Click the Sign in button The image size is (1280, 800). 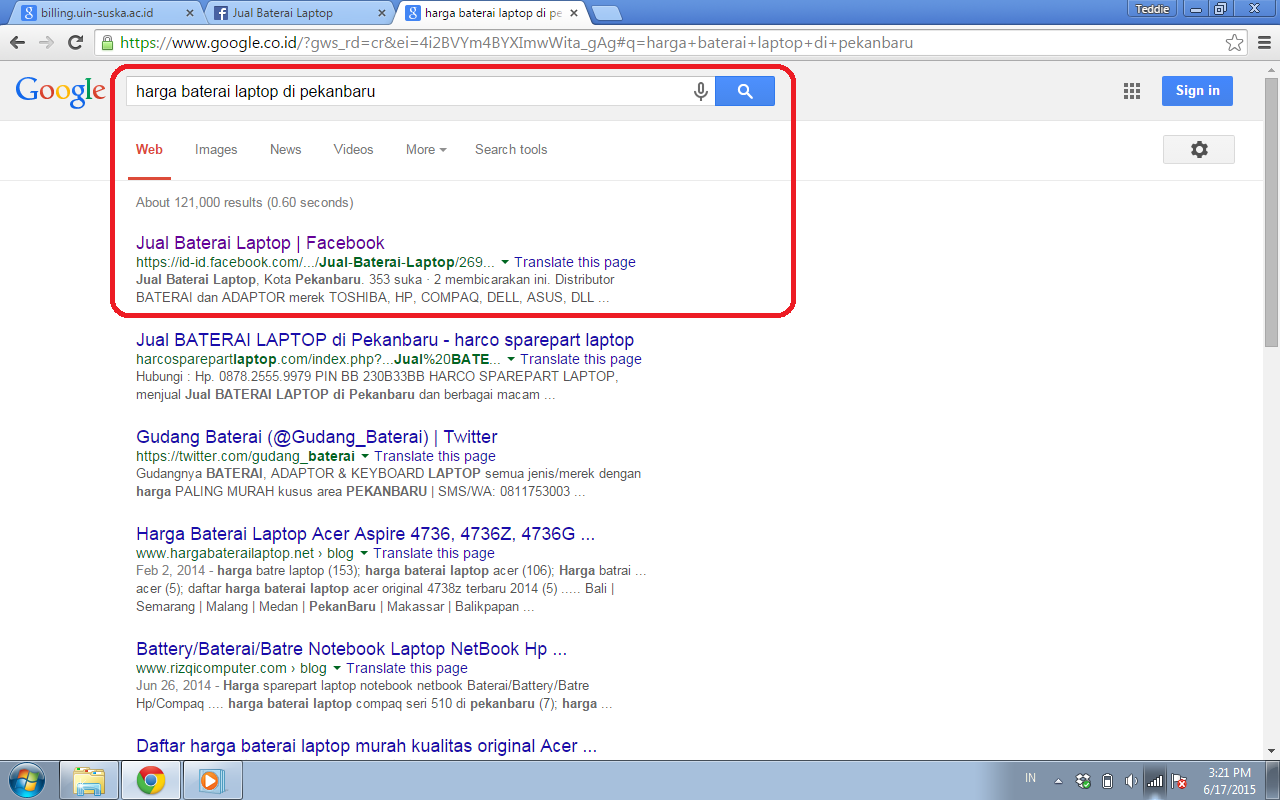1197,91
